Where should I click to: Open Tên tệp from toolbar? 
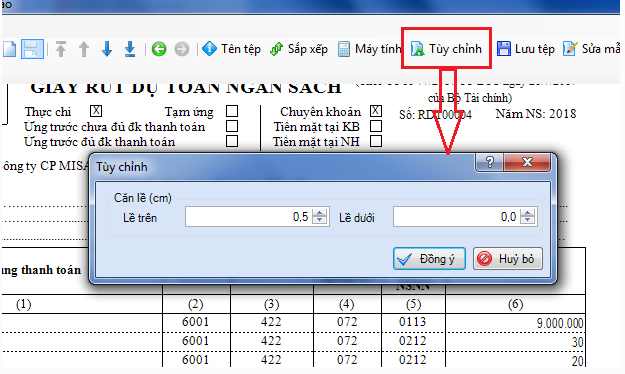pyautogui.click(x=231, y=49)
